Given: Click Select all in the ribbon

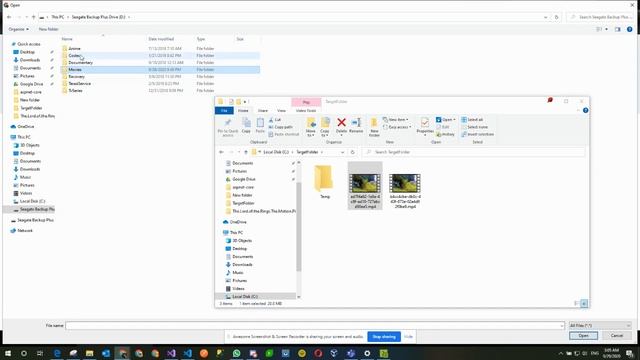Looking at the screenshot, I should (472, 120).
